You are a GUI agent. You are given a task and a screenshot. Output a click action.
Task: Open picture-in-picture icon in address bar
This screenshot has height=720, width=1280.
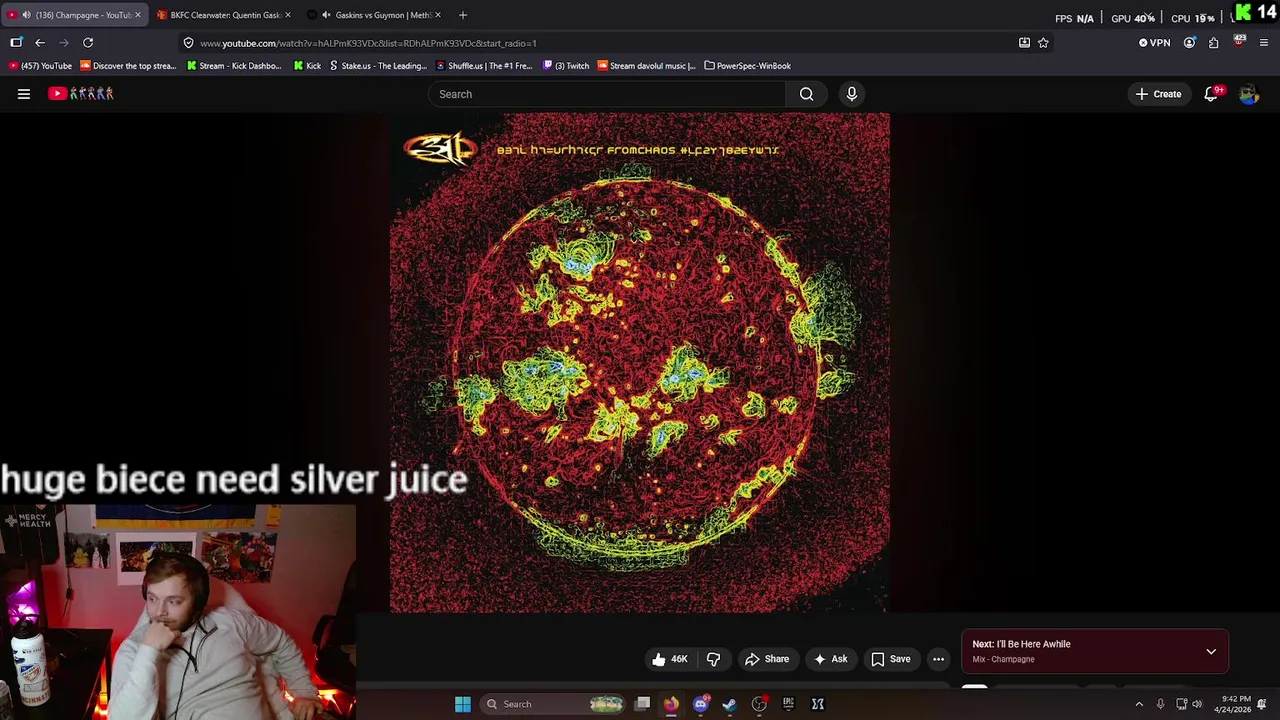[x=1024, y=43]
